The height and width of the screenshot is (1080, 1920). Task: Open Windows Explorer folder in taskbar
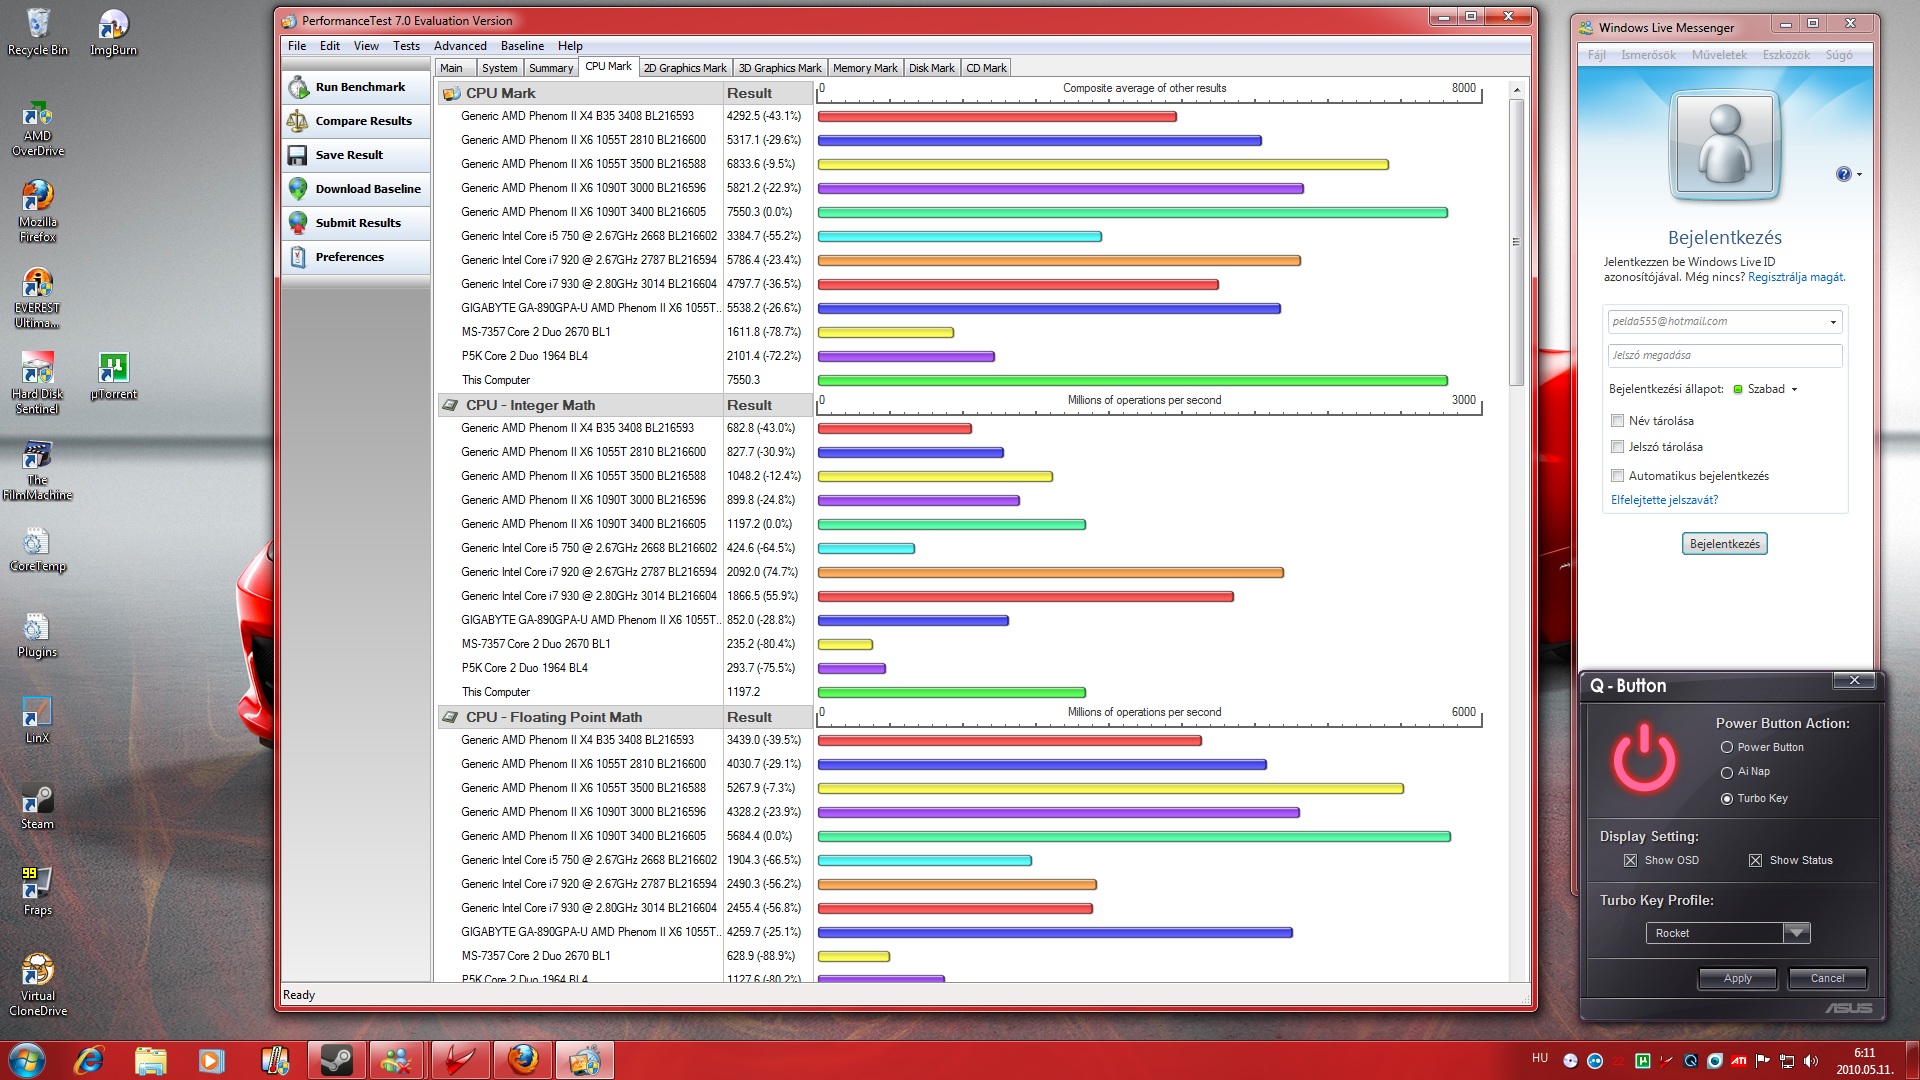151,1060
